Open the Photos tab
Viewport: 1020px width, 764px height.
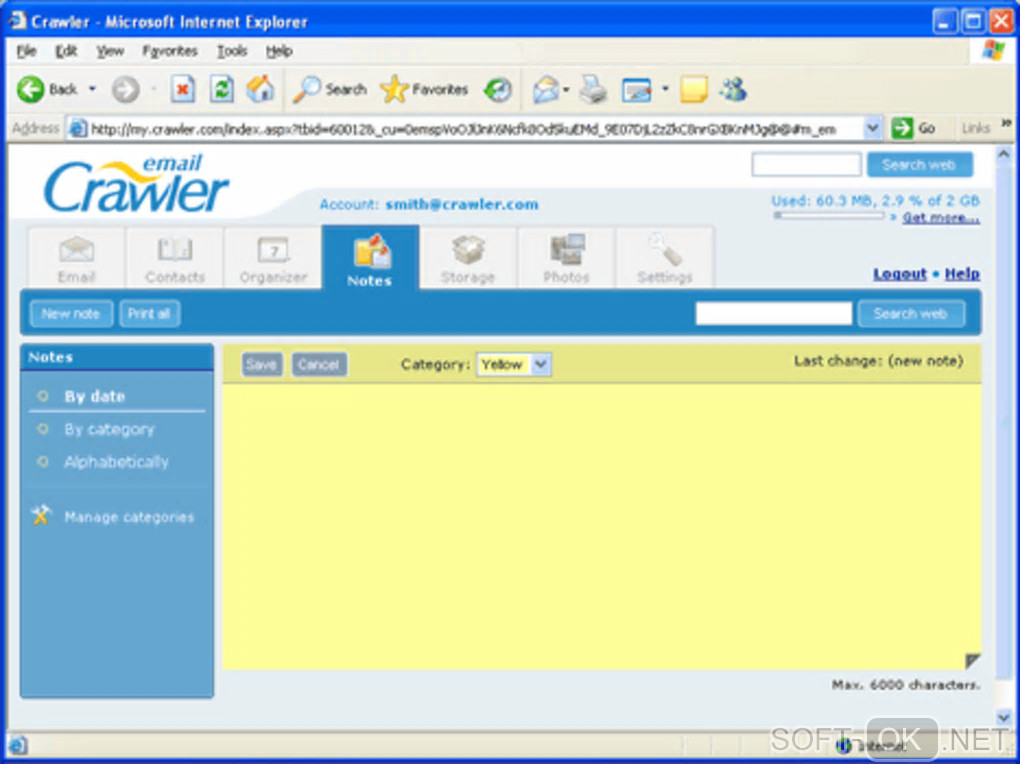click(x=567, y=259)
